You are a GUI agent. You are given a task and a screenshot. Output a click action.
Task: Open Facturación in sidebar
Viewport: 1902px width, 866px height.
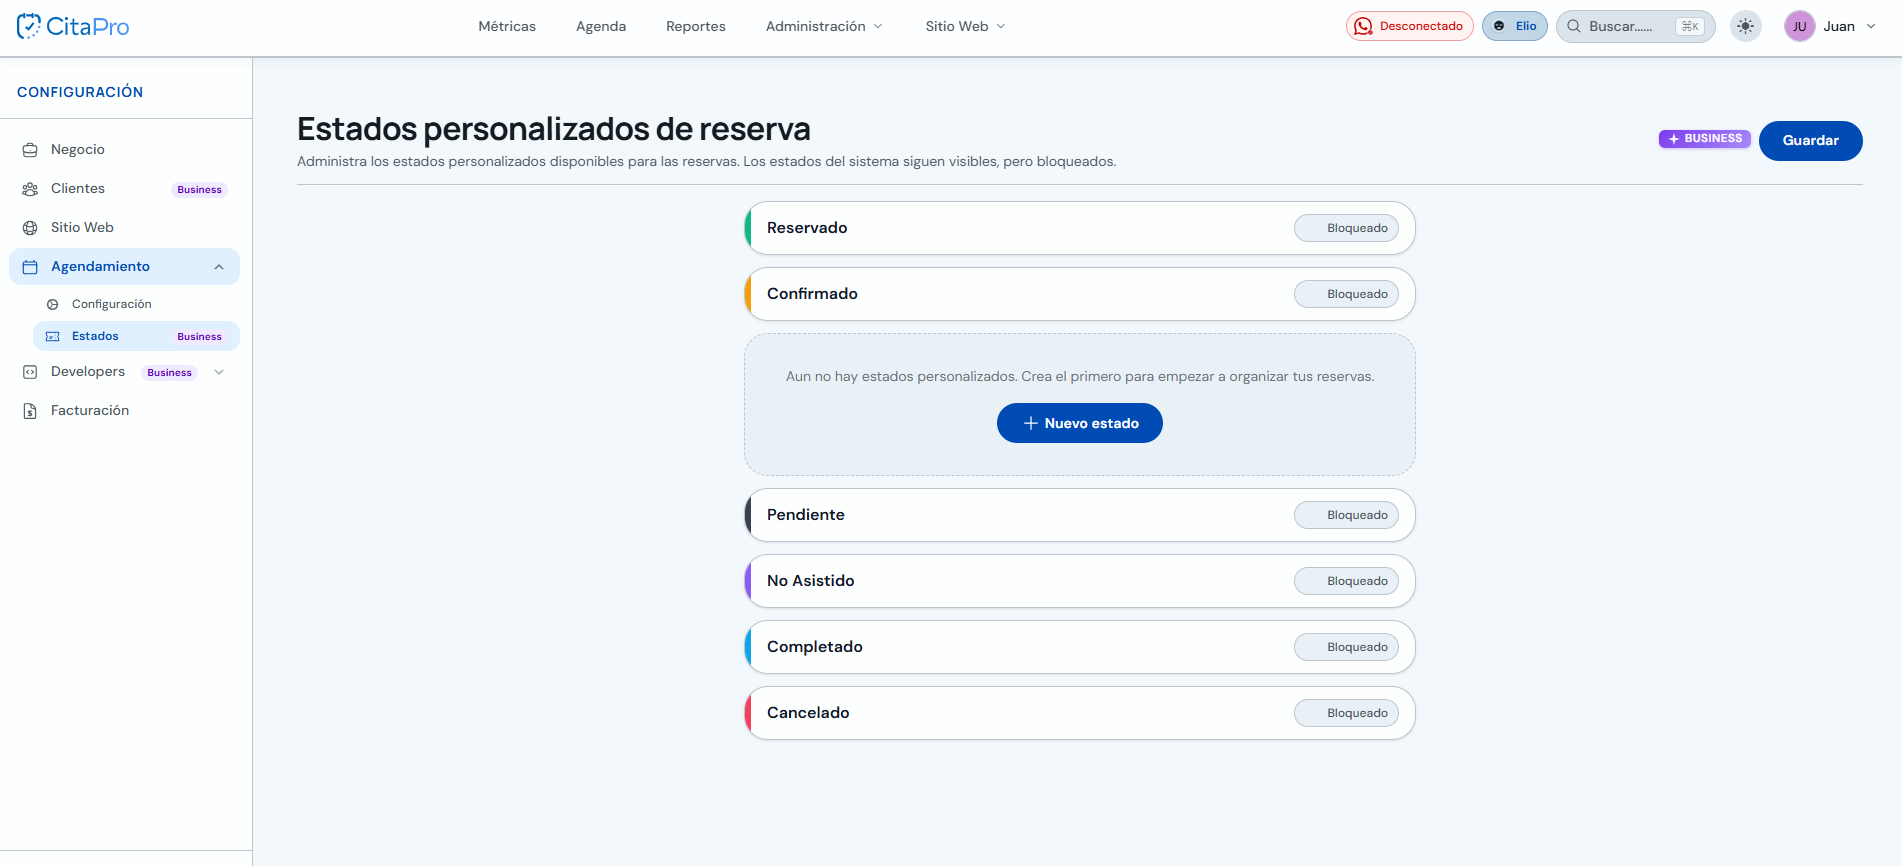pyautogui.click(x=125, y=411)
